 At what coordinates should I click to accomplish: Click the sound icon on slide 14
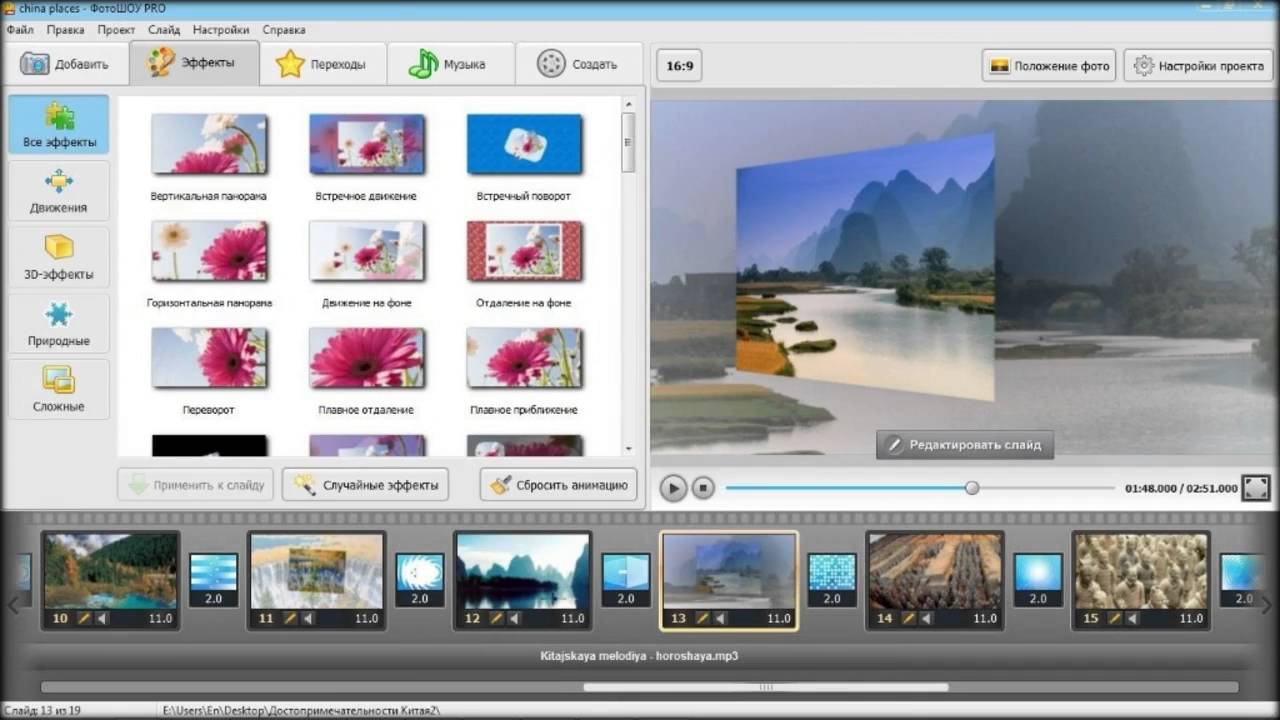[x=926, y=619]
